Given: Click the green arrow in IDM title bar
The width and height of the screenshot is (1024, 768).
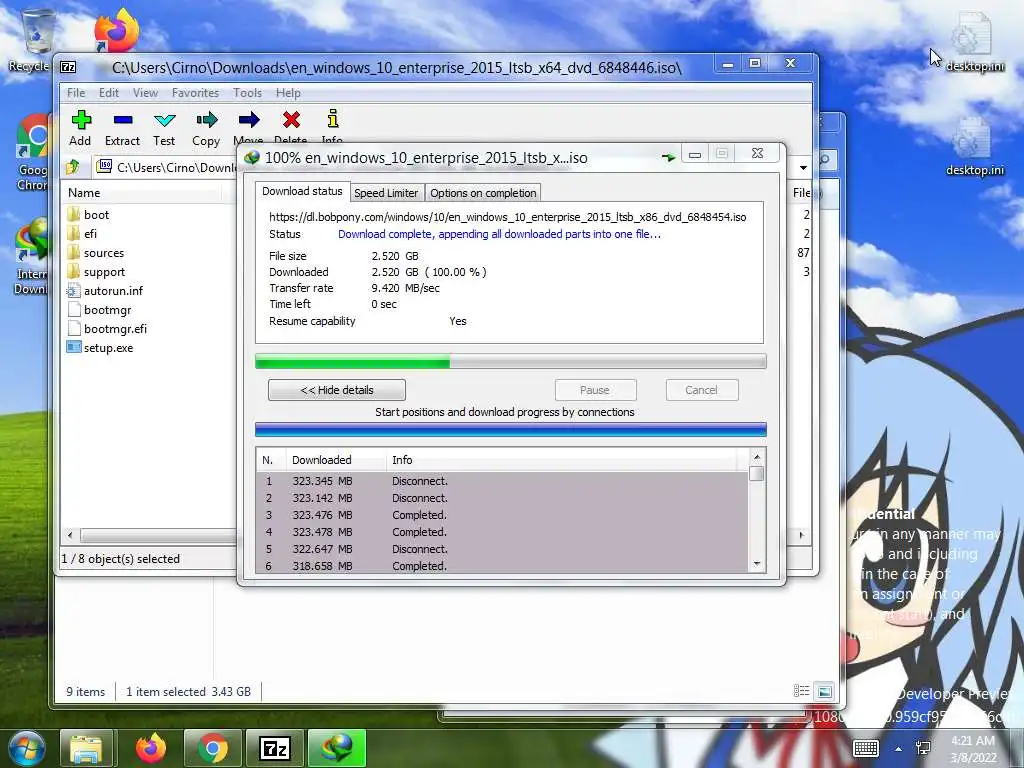Looking at the screenshot, I should tap(668, 157).
